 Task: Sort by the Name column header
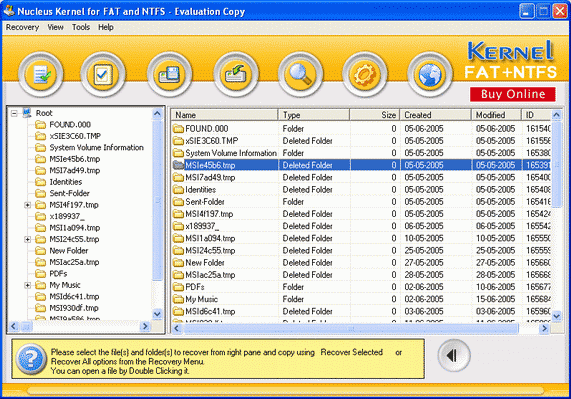pyautogui.click(x=225, y=115)
